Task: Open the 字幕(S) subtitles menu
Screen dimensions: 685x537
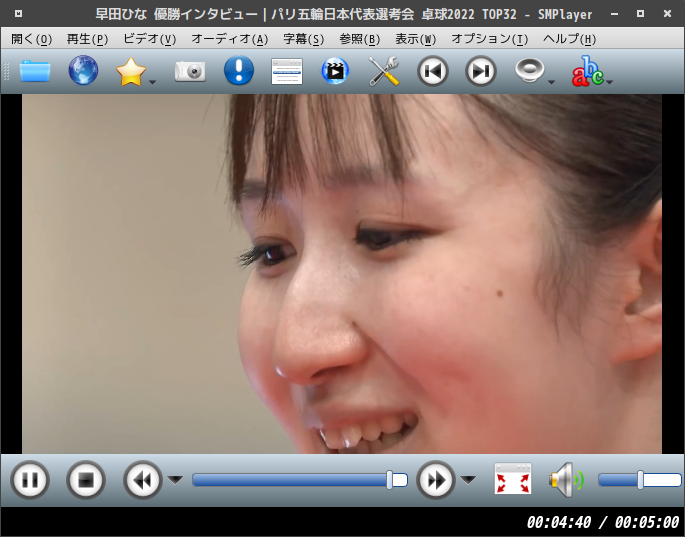Action: point(304,39)
